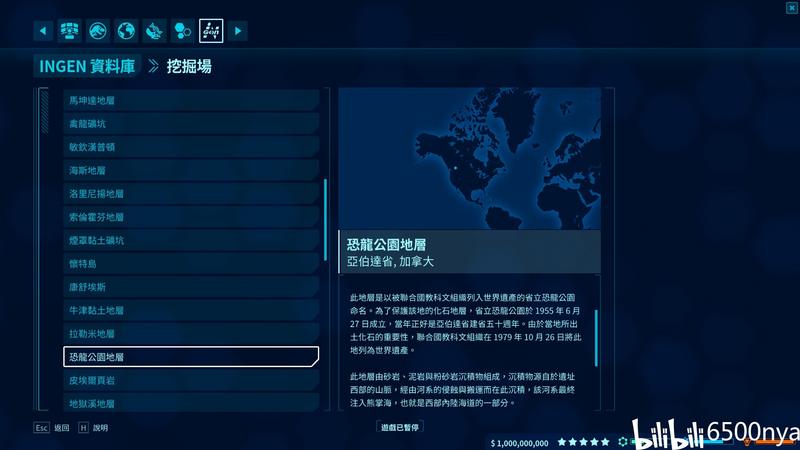Click the INGEN 資料庫 breadcrumb
The width and height of the screenshot is (800, 450).
pos(87,66)
